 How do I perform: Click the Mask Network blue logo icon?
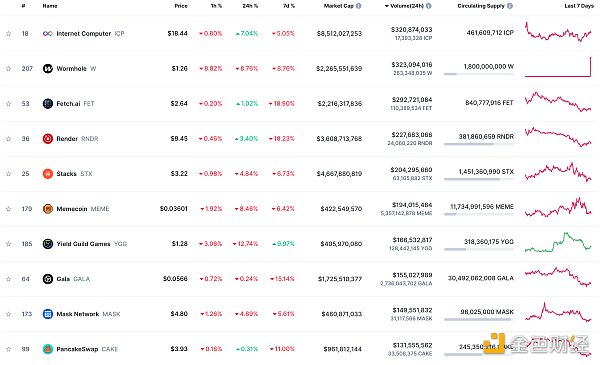pyautogui.click(x=47, y=314)
